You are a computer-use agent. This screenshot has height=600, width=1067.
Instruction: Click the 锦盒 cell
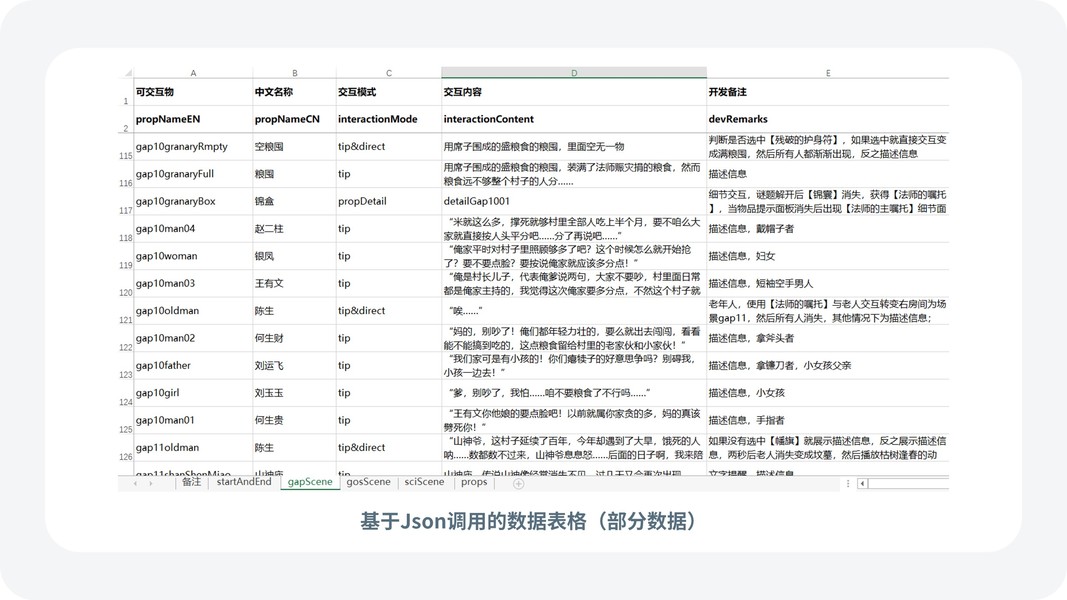pyautogui.click(x=295, y=201)
